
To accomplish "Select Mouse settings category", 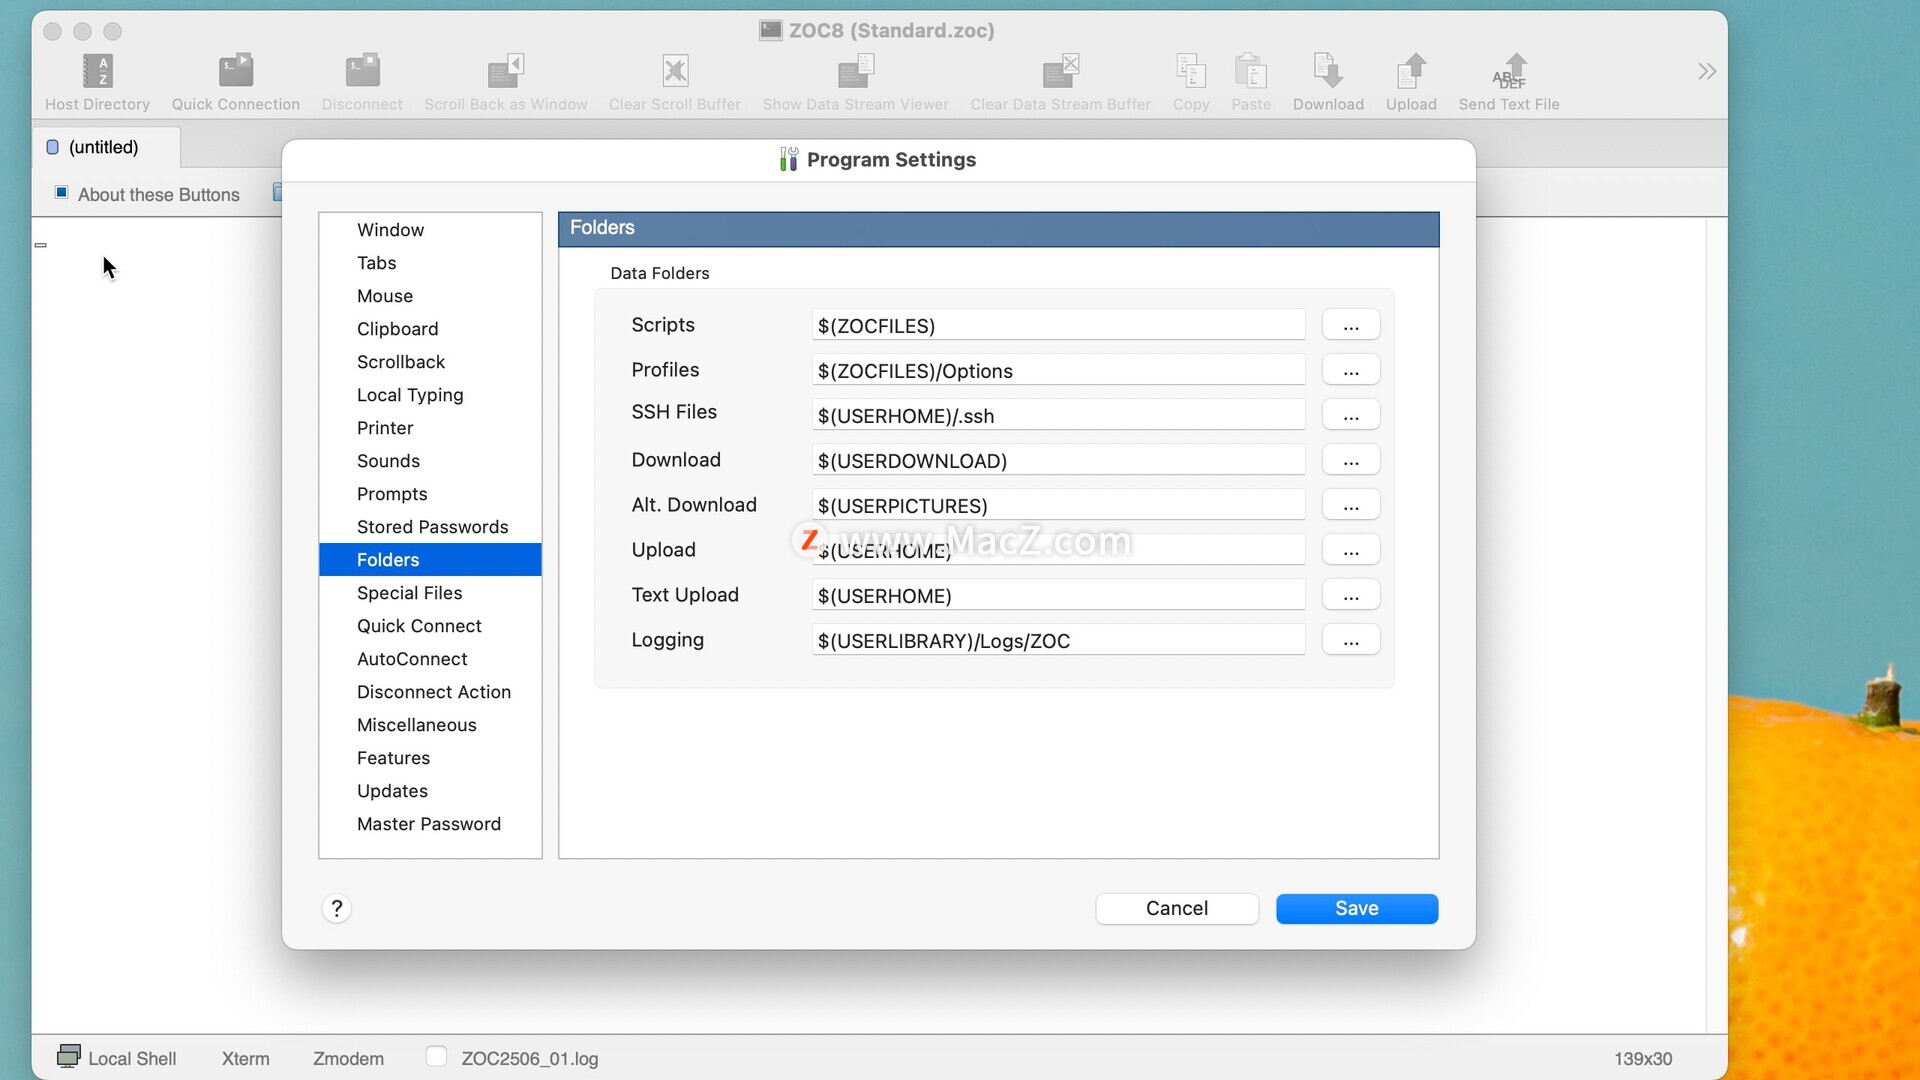I will click(x=430, y=296).
